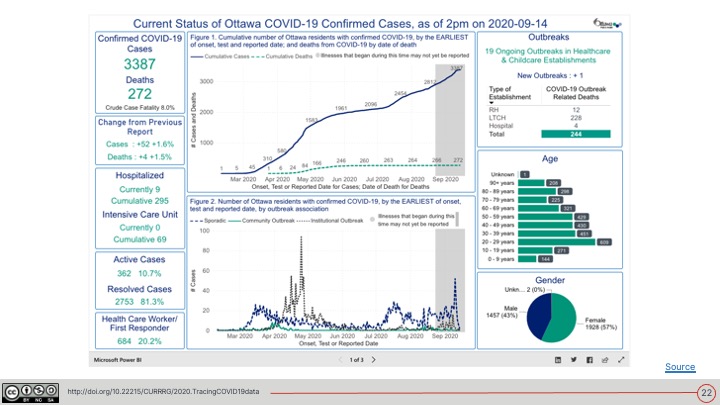Select the 90+ years age bar
The height and width of the screenshot is (405, 720).
coord(531,183)
